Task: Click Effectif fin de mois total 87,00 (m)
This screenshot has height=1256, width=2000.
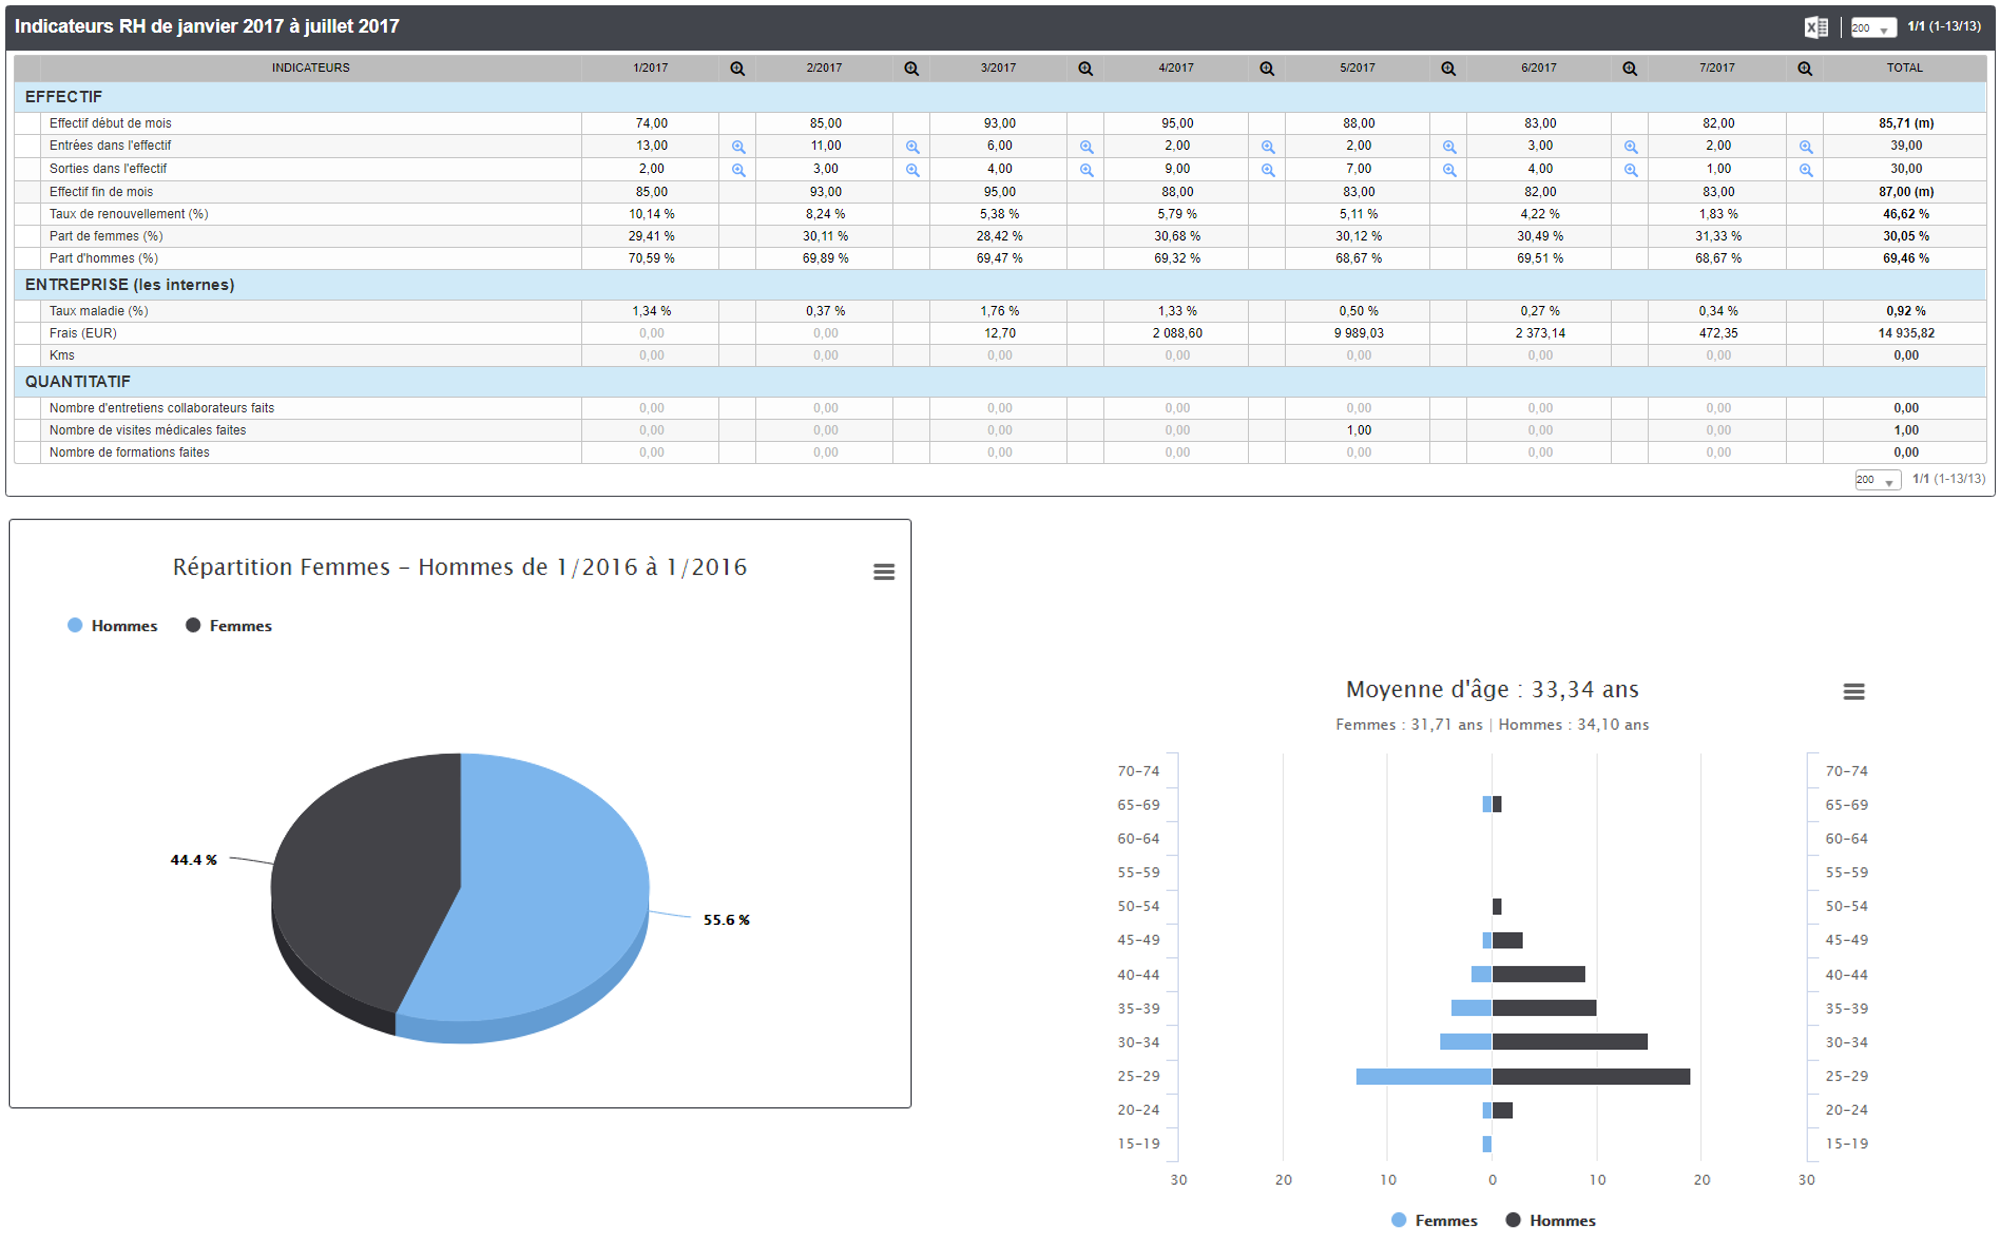Action: [1906, 192]
